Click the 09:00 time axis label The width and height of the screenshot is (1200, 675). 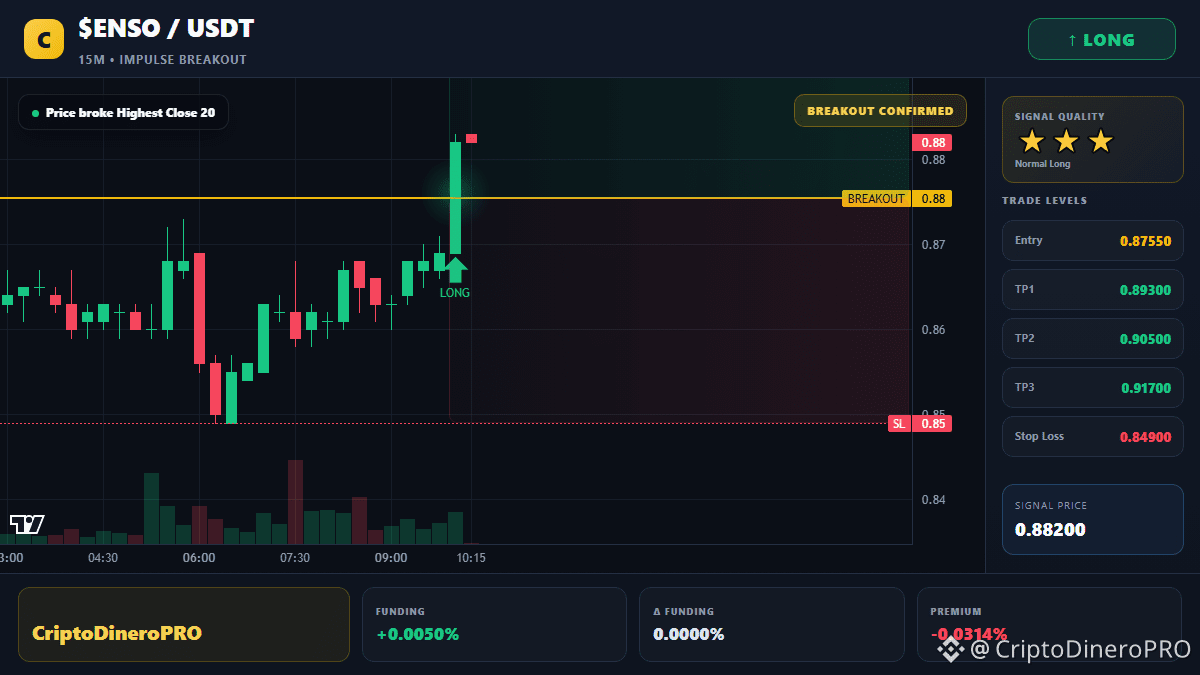[391, 558]
